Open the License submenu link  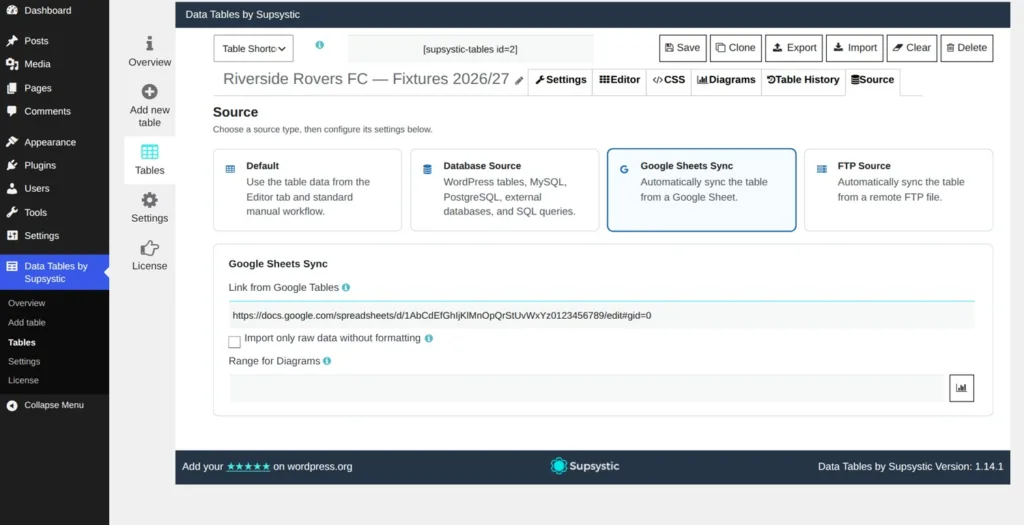(x=24, y=380)
